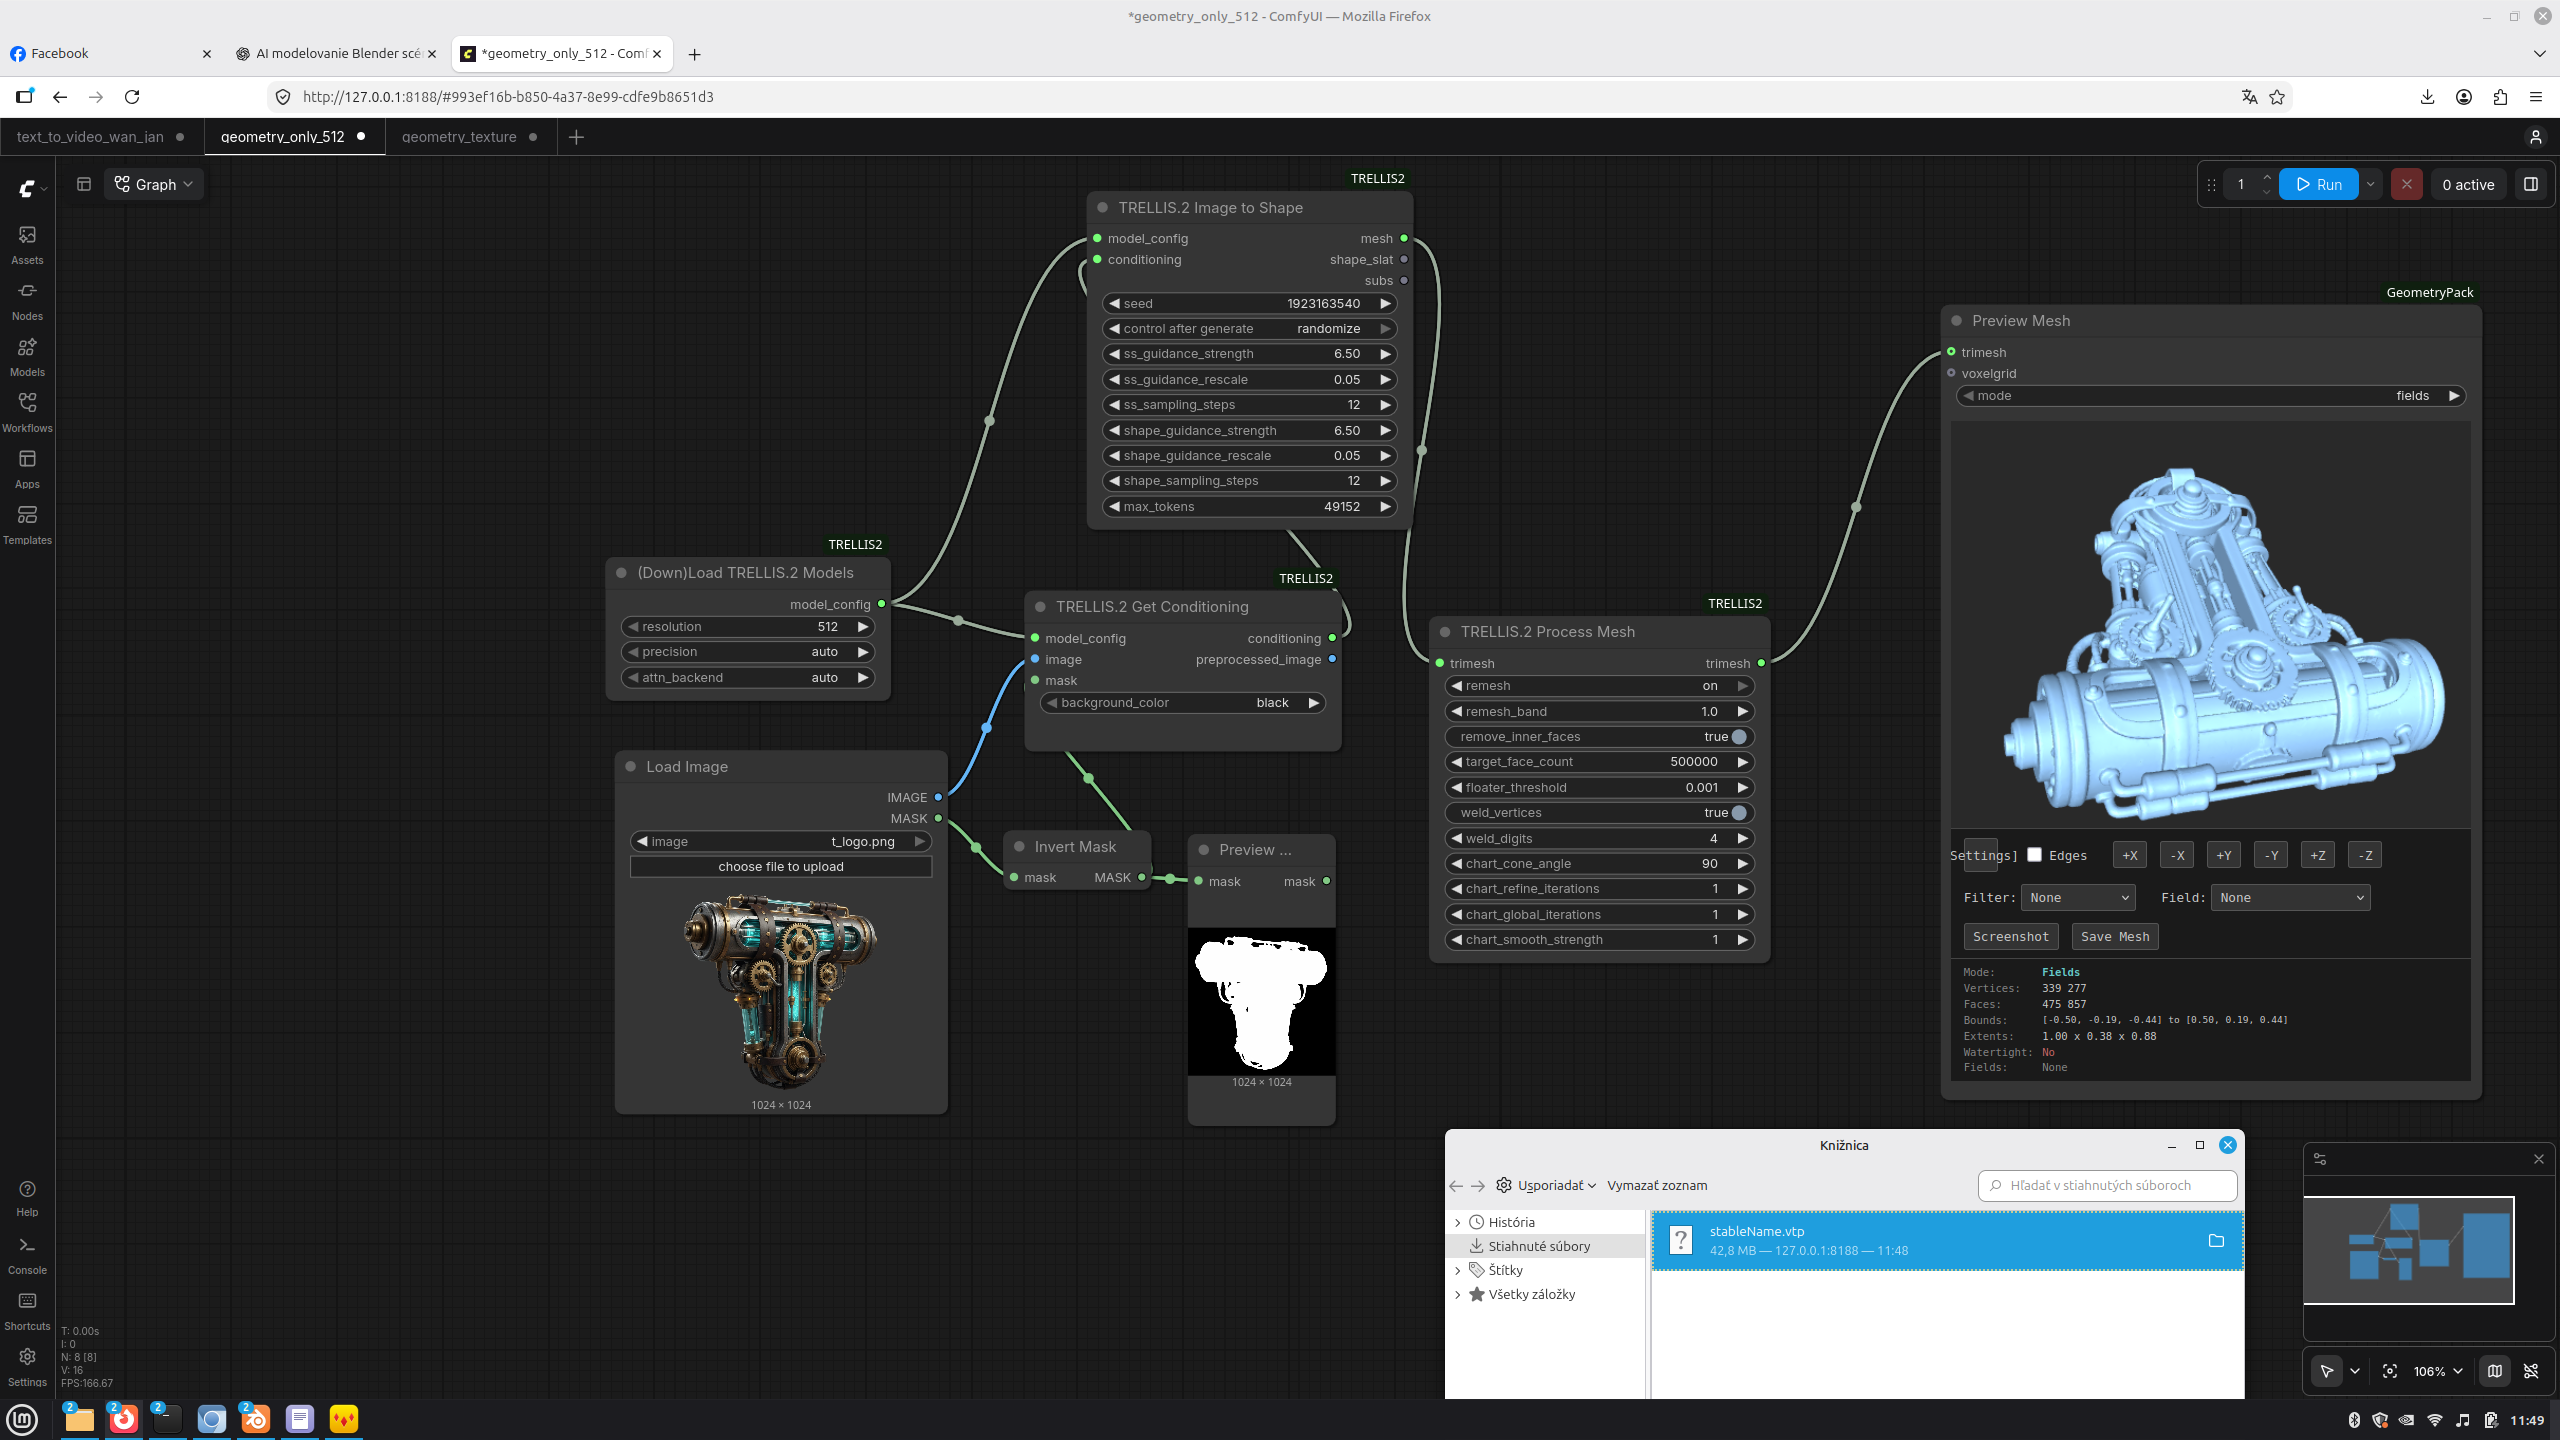
Task: Bookmark this page with star icon
Action: [x=2277, y=97]
